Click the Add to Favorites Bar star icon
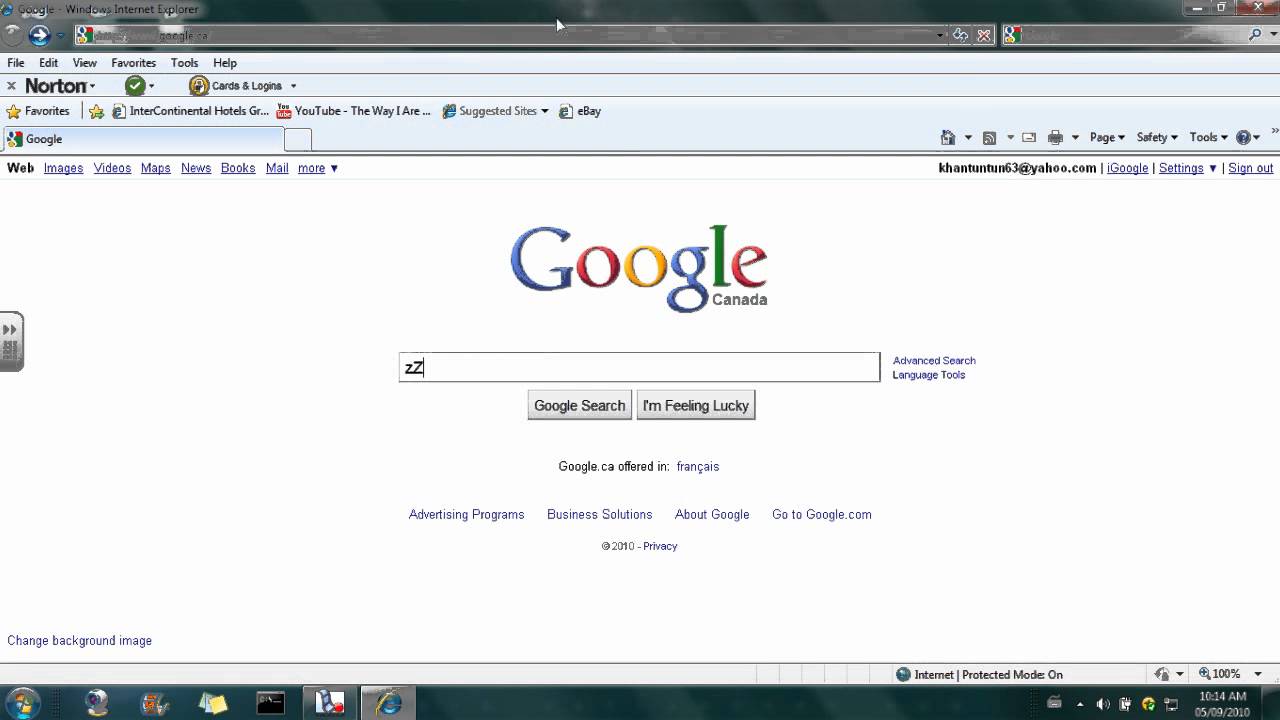 [96, 111]
